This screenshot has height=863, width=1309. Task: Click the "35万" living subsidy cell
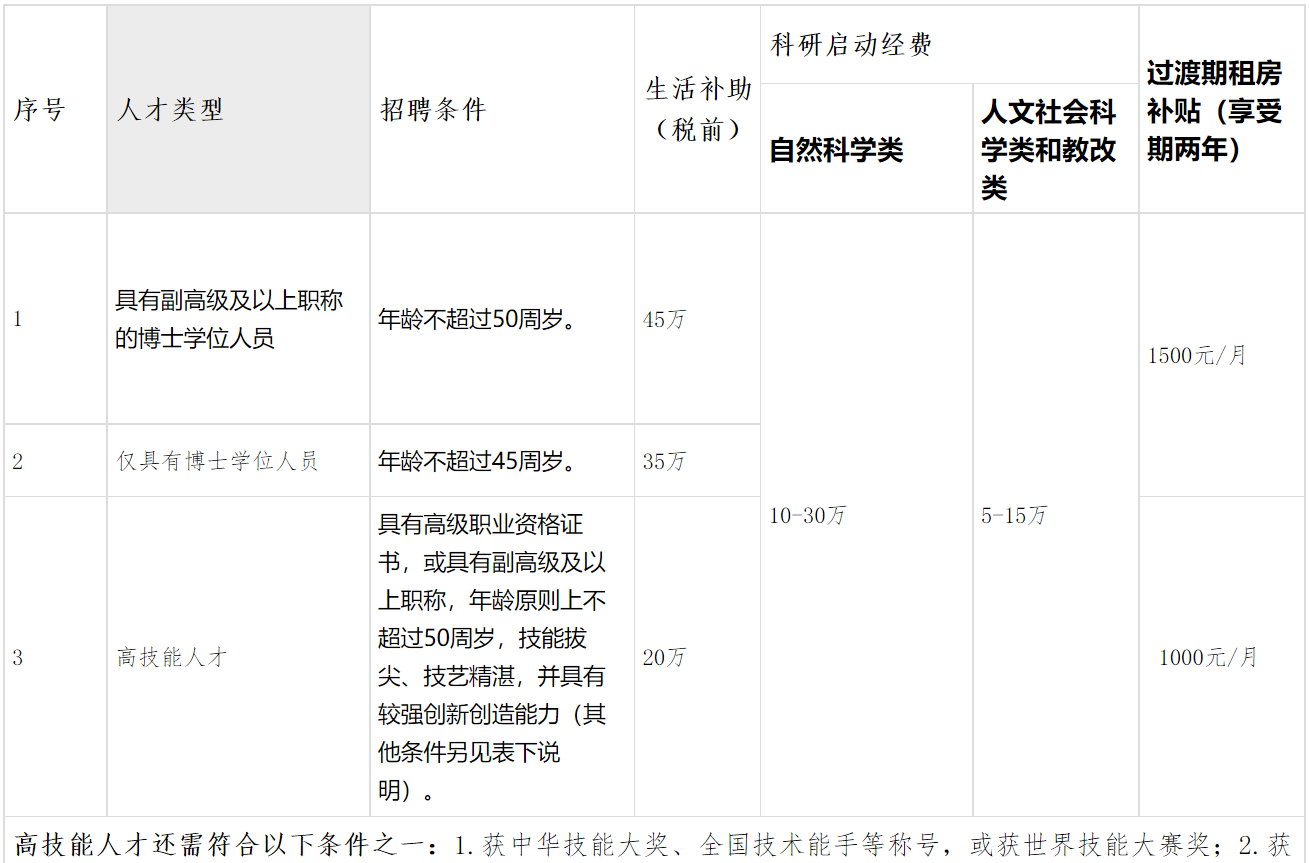pos(665,461)
